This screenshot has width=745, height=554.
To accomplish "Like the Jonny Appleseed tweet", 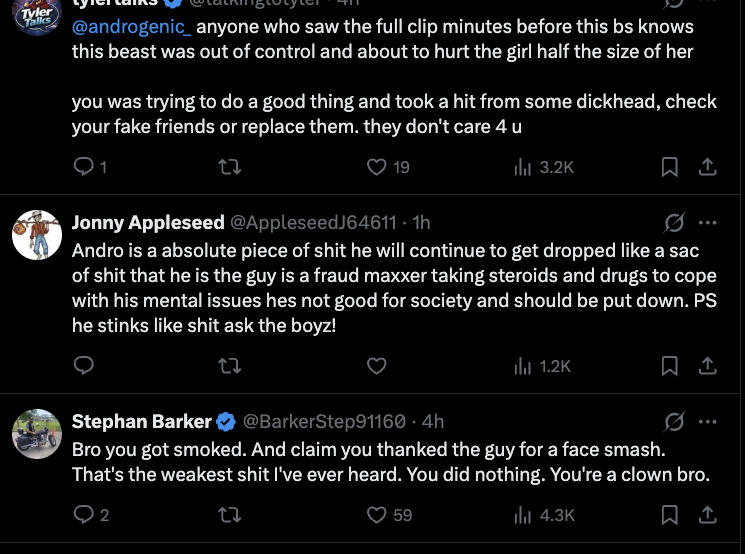I will click(377, 366).
